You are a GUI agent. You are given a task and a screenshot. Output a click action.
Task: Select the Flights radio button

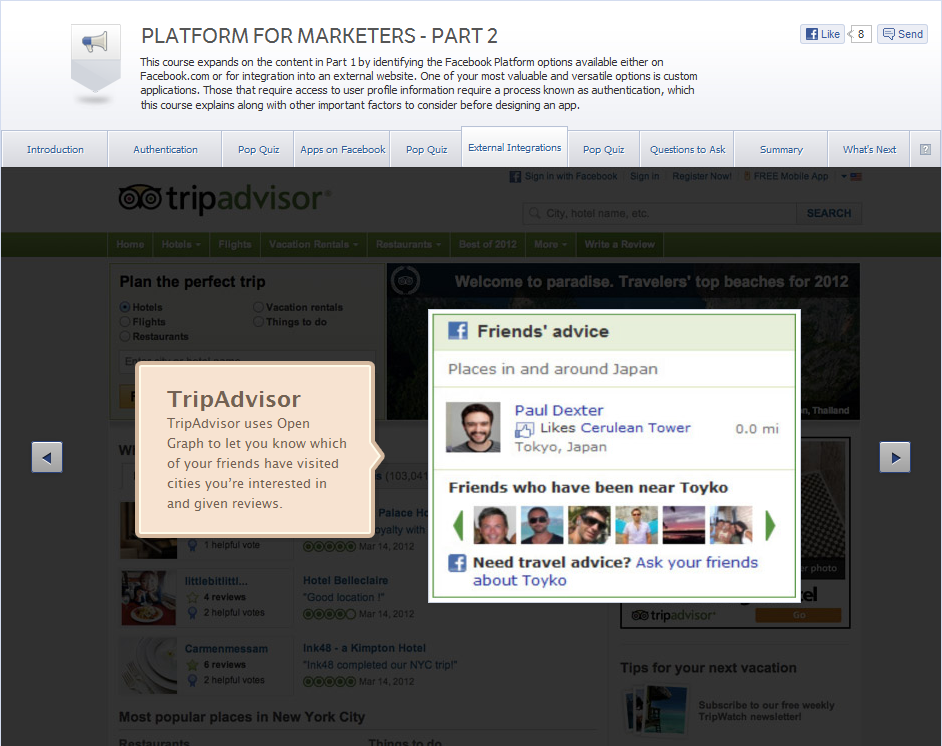(x=125, y=322)
